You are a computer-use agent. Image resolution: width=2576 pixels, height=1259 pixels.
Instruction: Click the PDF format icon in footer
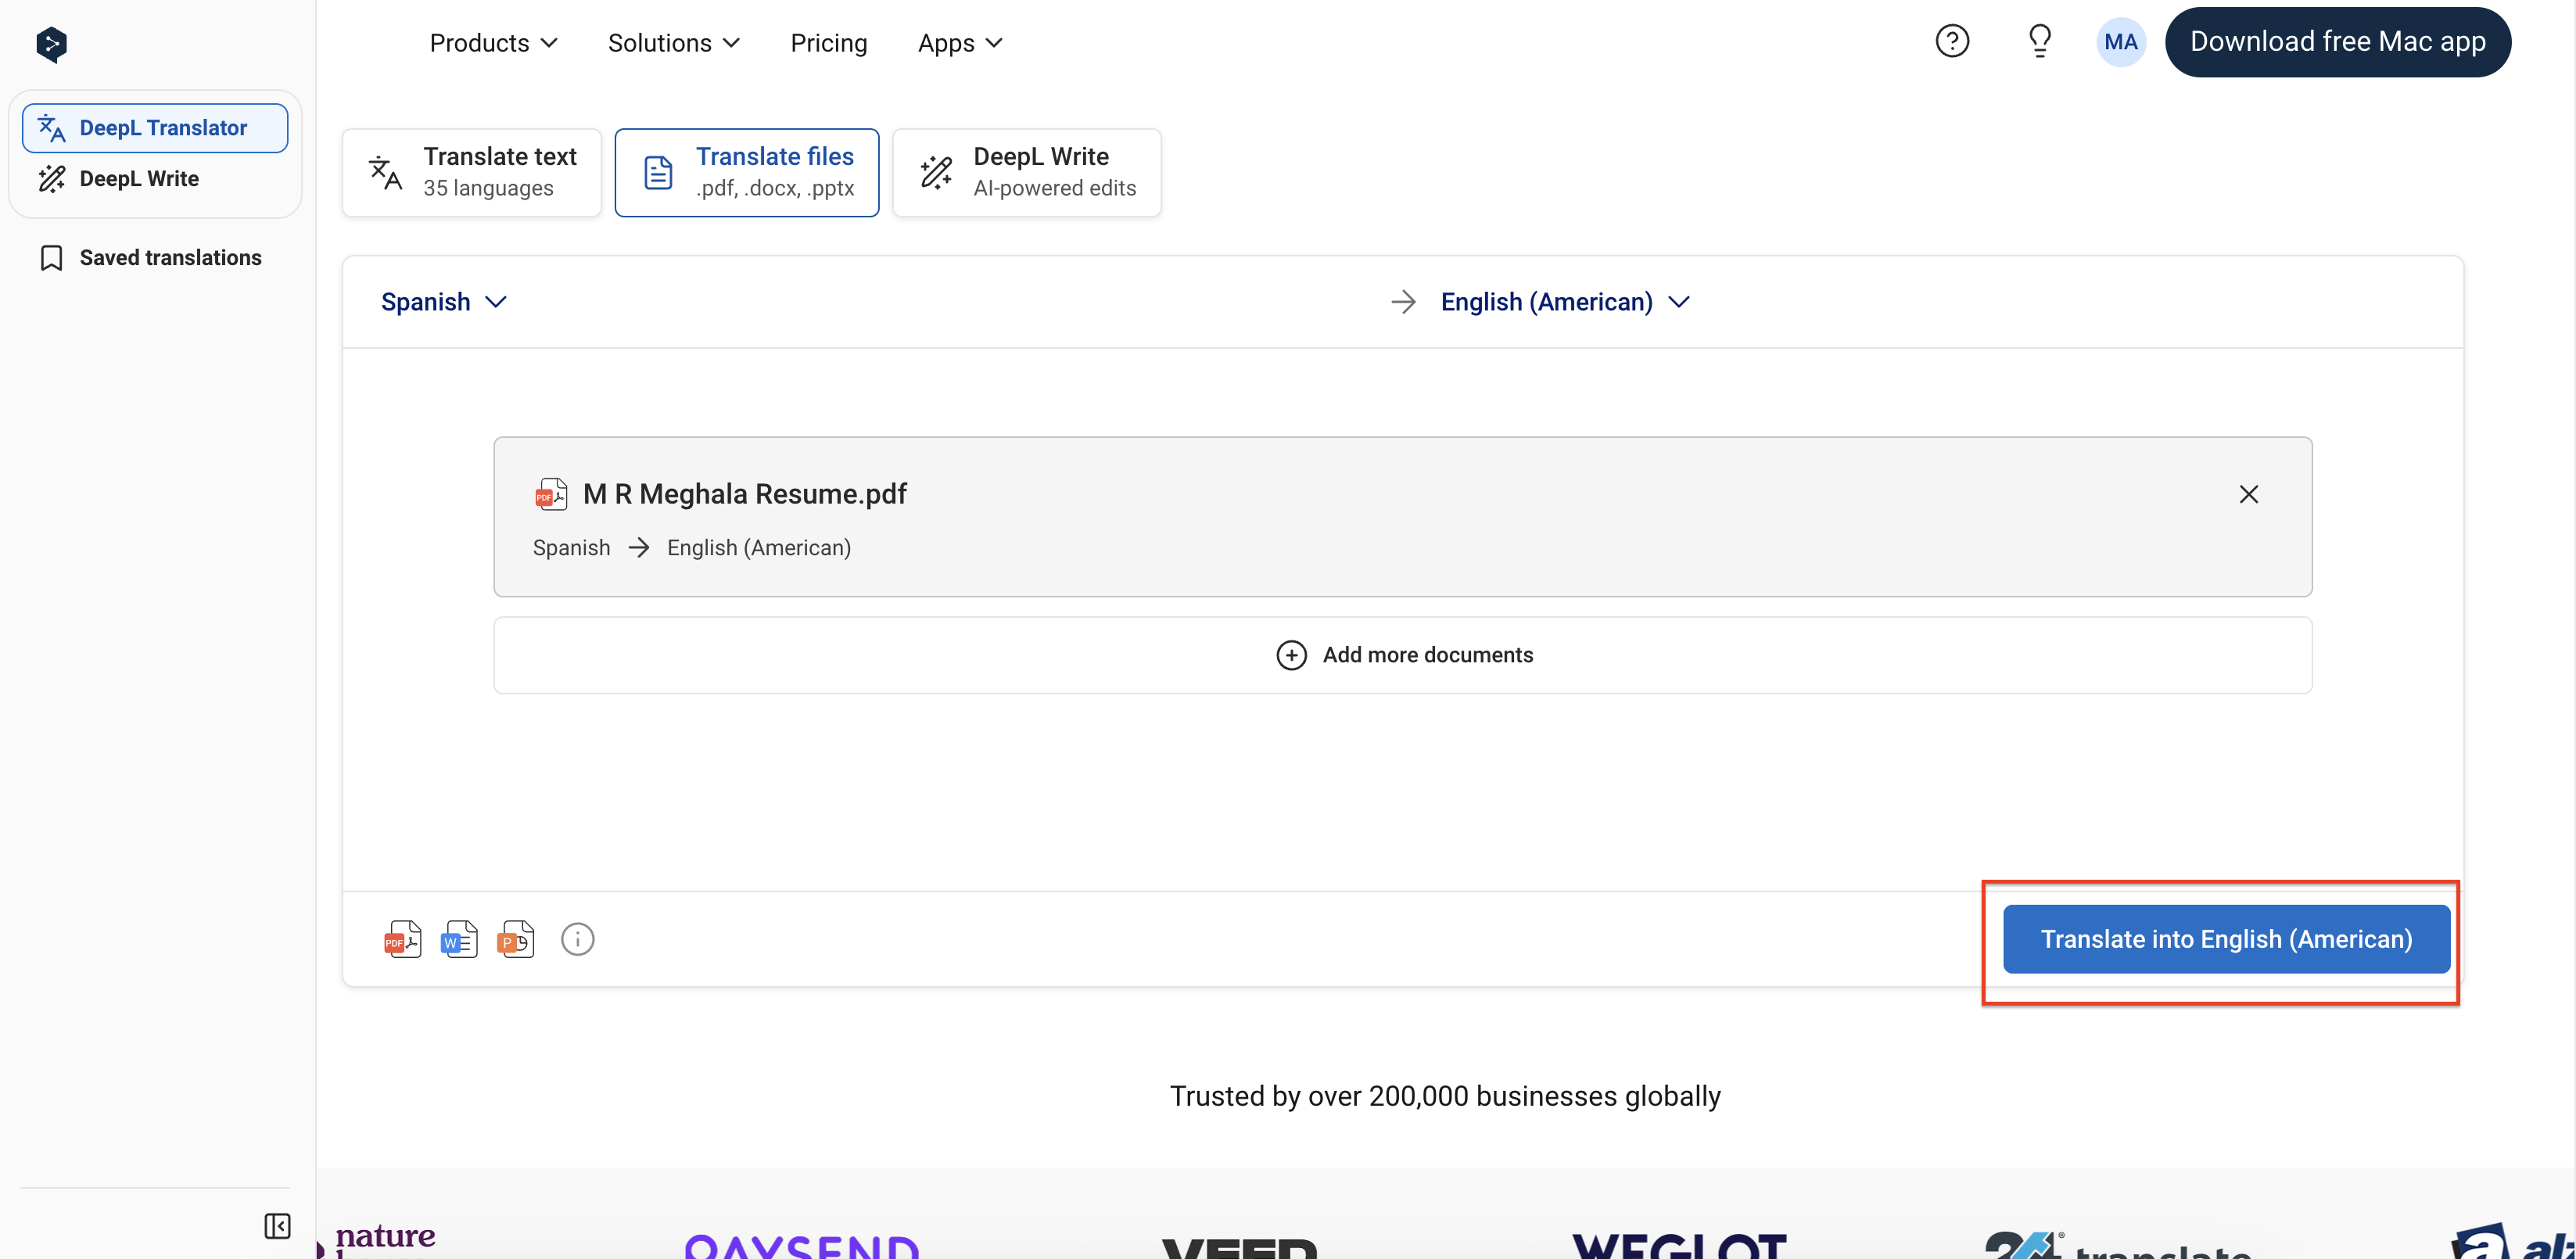pos(402,939)
